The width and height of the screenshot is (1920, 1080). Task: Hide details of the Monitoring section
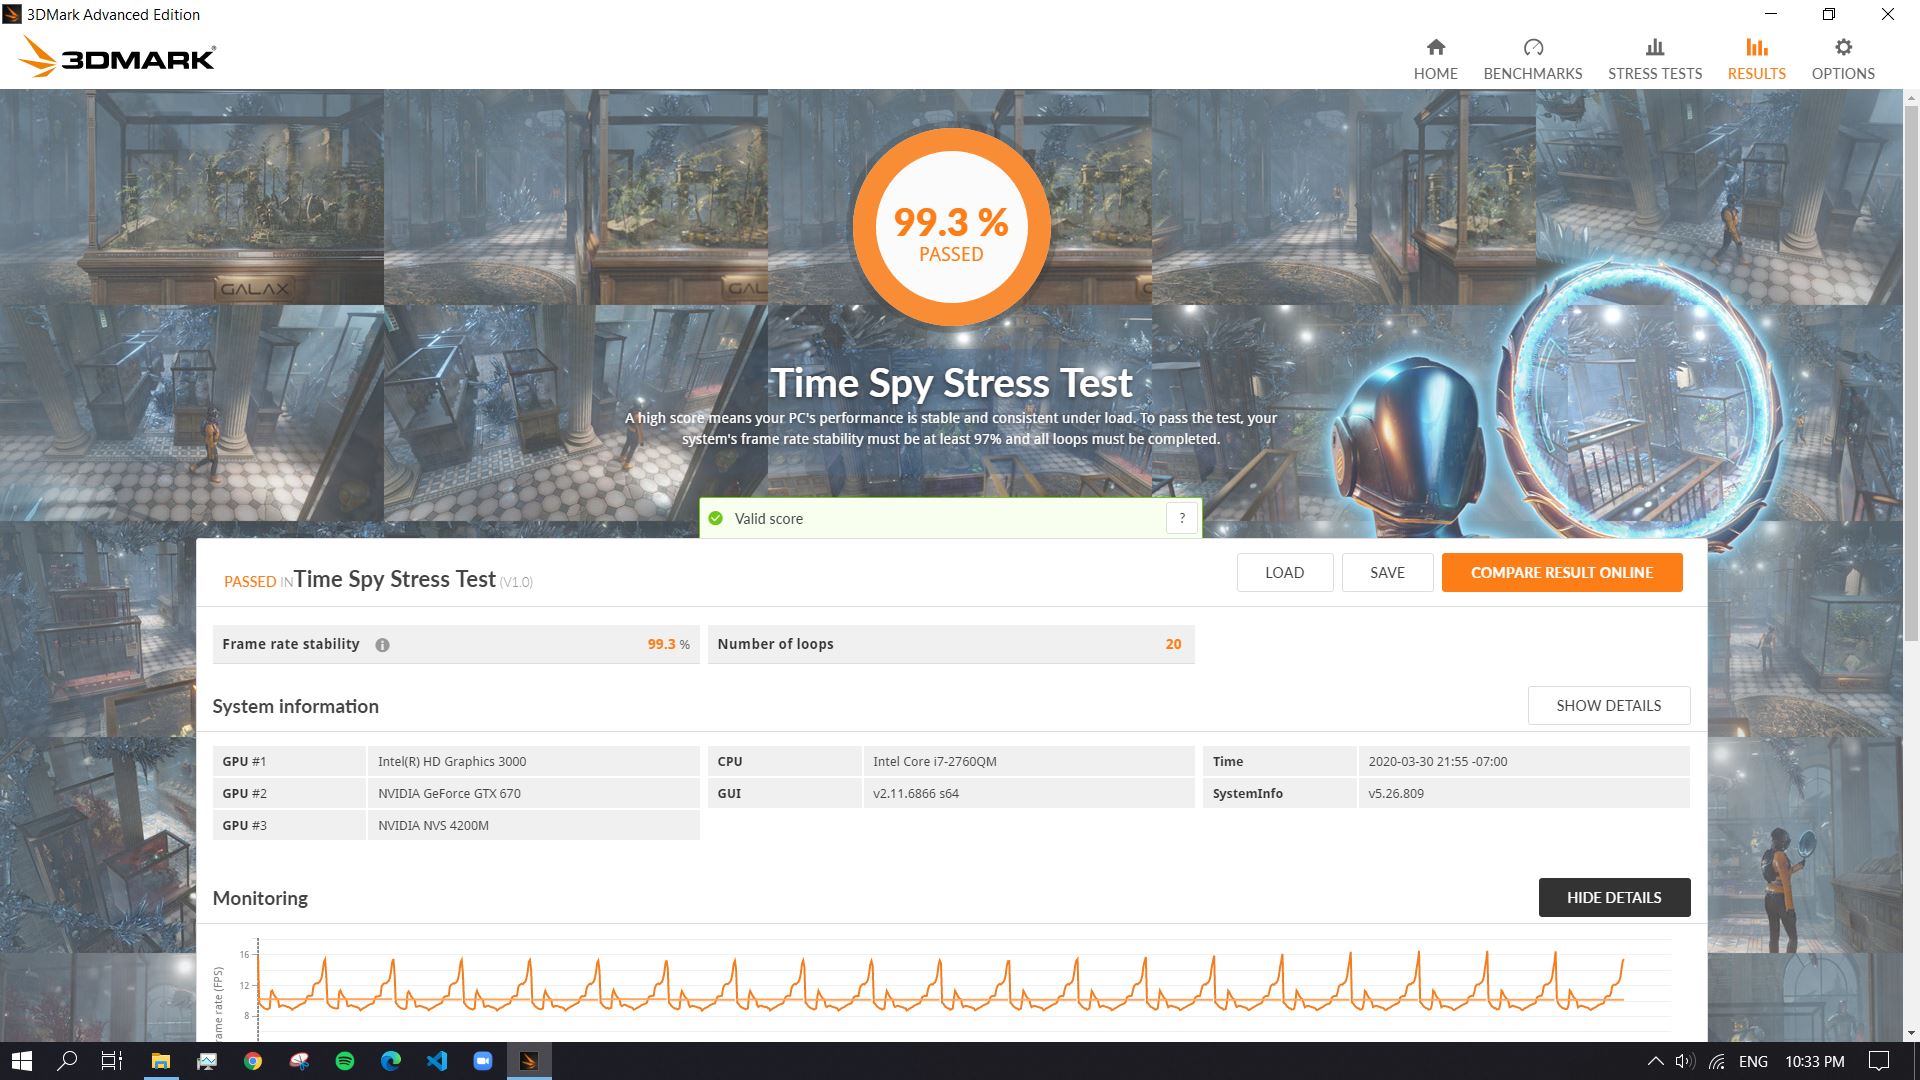pos(1613,897)
